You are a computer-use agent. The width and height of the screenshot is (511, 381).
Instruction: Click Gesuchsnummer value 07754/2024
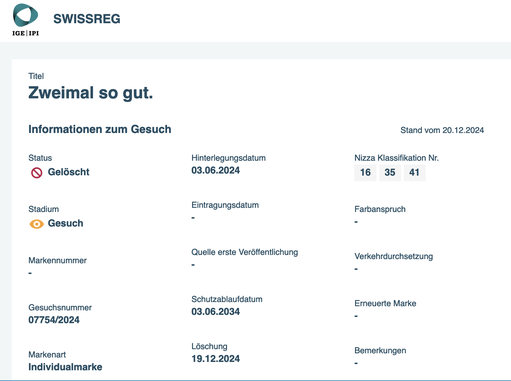[54, 320]
